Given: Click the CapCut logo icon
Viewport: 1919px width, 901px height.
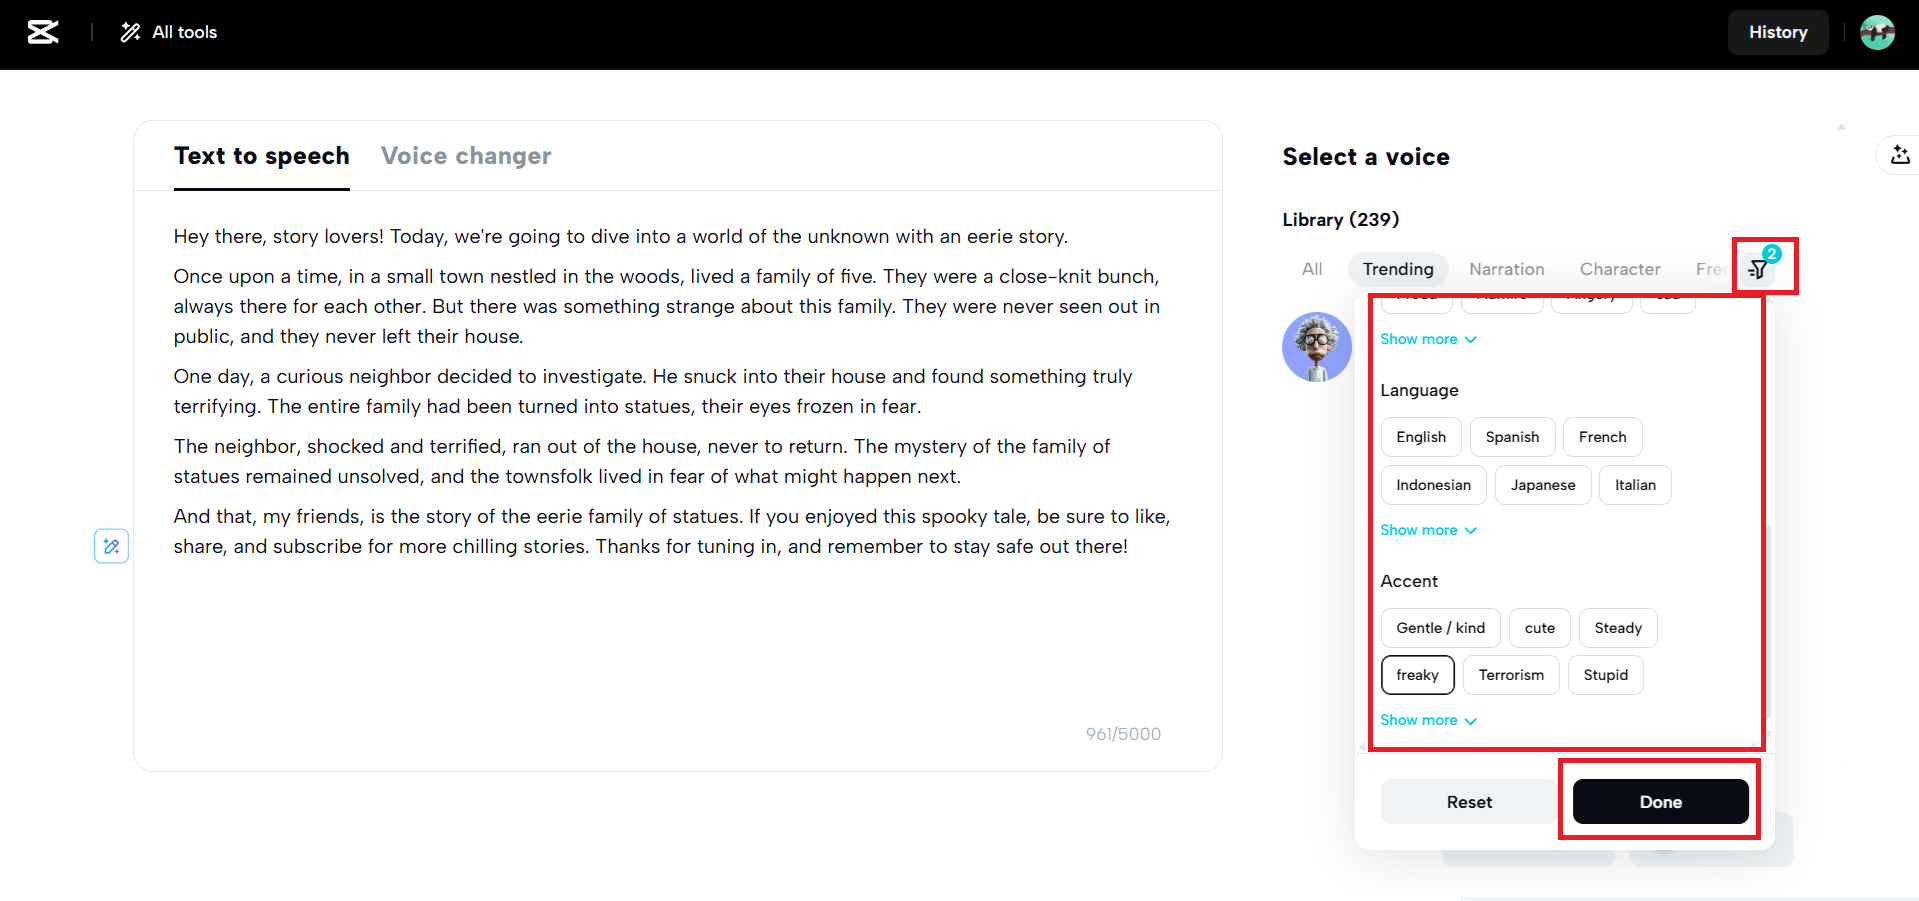Looking at the screenshot, I should 42,32.
